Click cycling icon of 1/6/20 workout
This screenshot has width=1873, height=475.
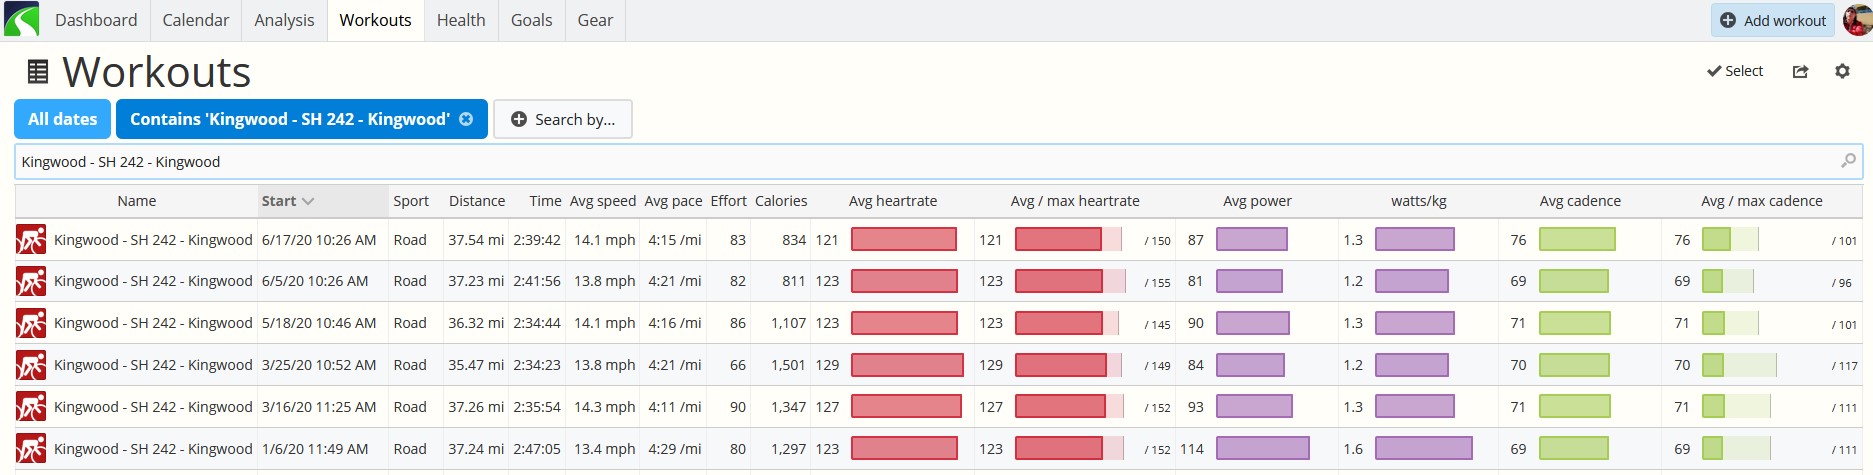[31, 449]
